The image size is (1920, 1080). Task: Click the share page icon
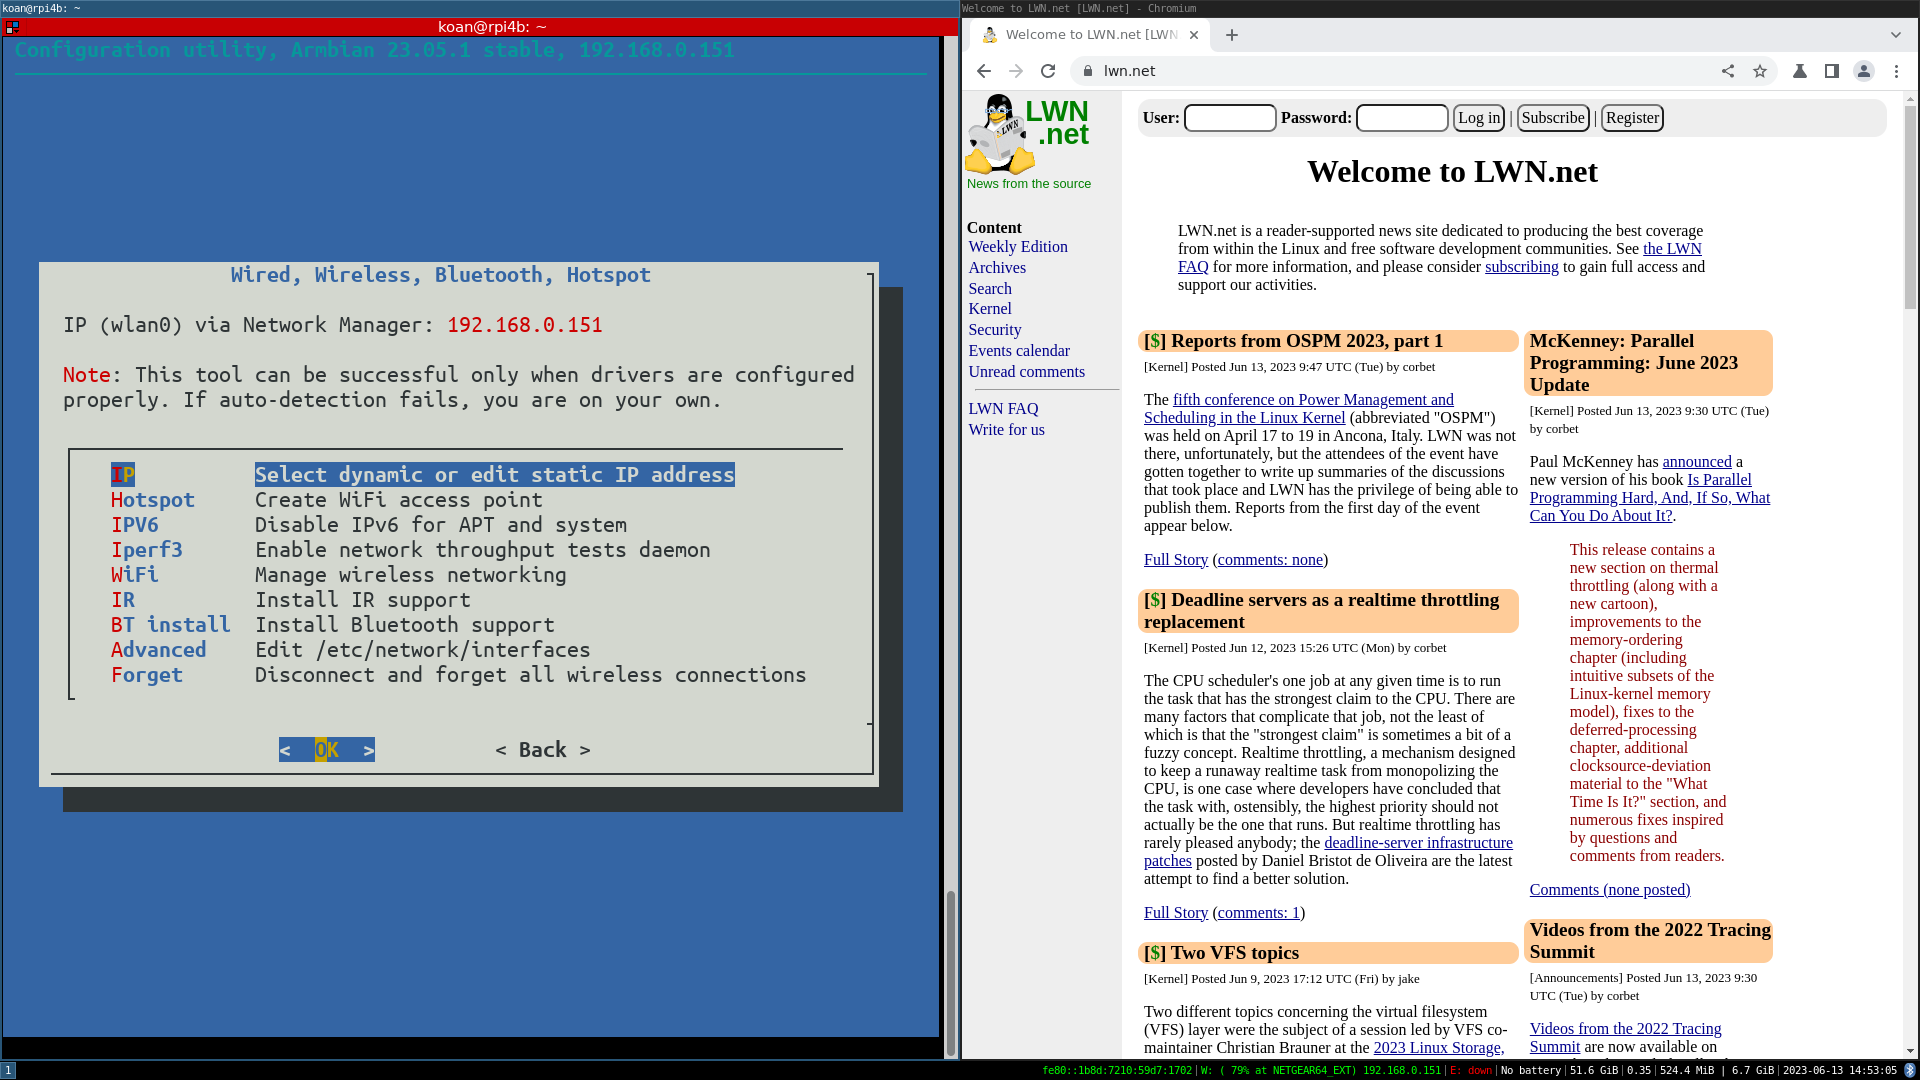[1728, 71]
